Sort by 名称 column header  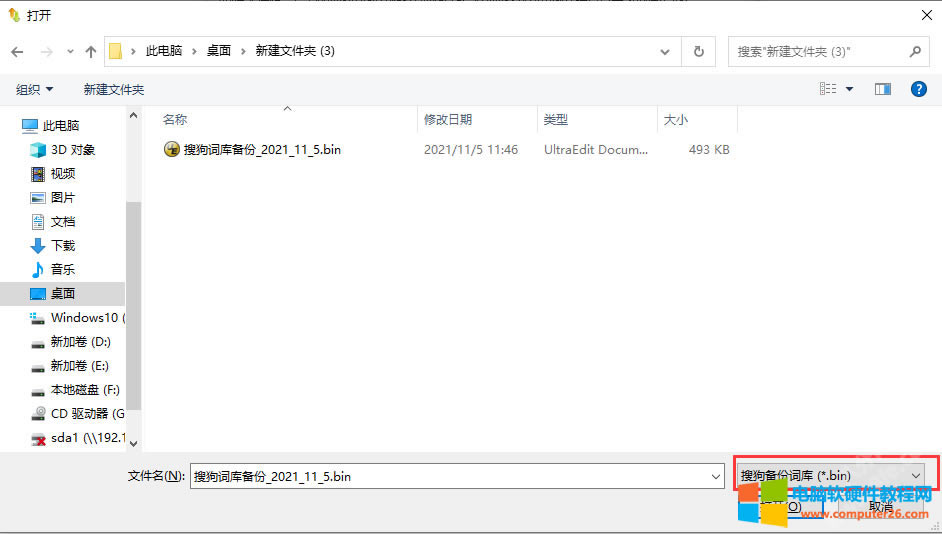[x=175, y=120]
